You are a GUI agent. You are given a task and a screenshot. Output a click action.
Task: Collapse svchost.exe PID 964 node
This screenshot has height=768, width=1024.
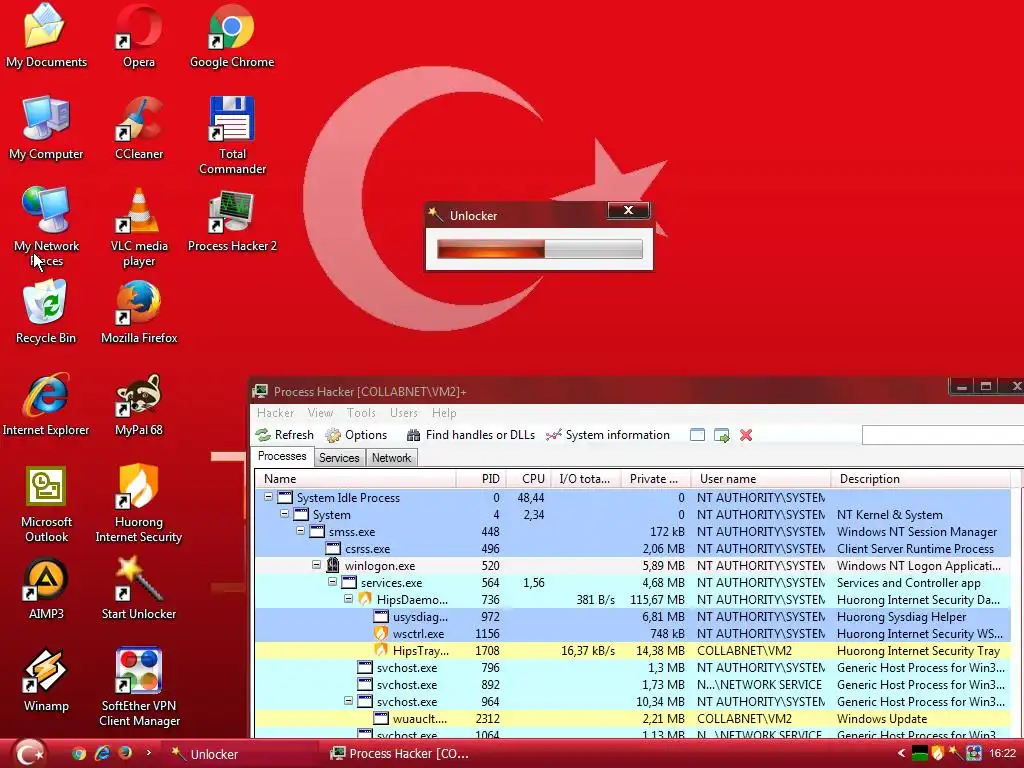(348, 701)
